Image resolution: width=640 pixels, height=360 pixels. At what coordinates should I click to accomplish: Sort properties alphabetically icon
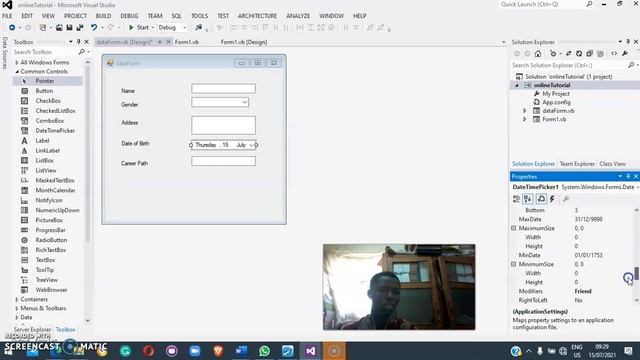(528, 199)
